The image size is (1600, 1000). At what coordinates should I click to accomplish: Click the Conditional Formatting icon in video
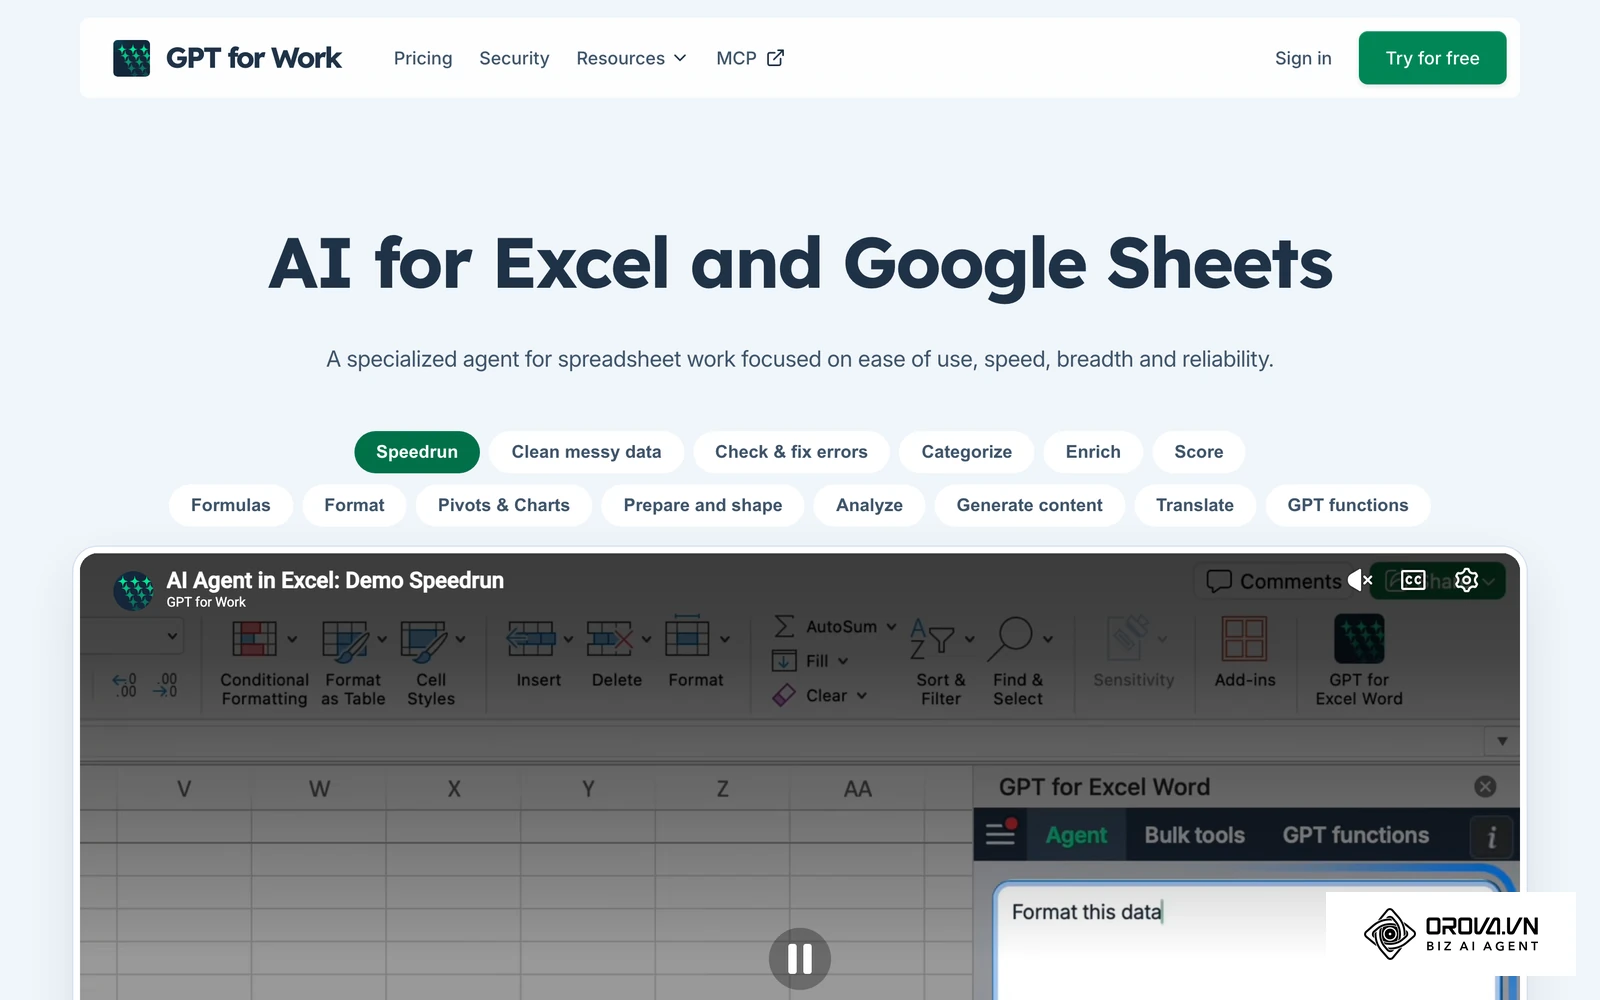tap(255, 639)
